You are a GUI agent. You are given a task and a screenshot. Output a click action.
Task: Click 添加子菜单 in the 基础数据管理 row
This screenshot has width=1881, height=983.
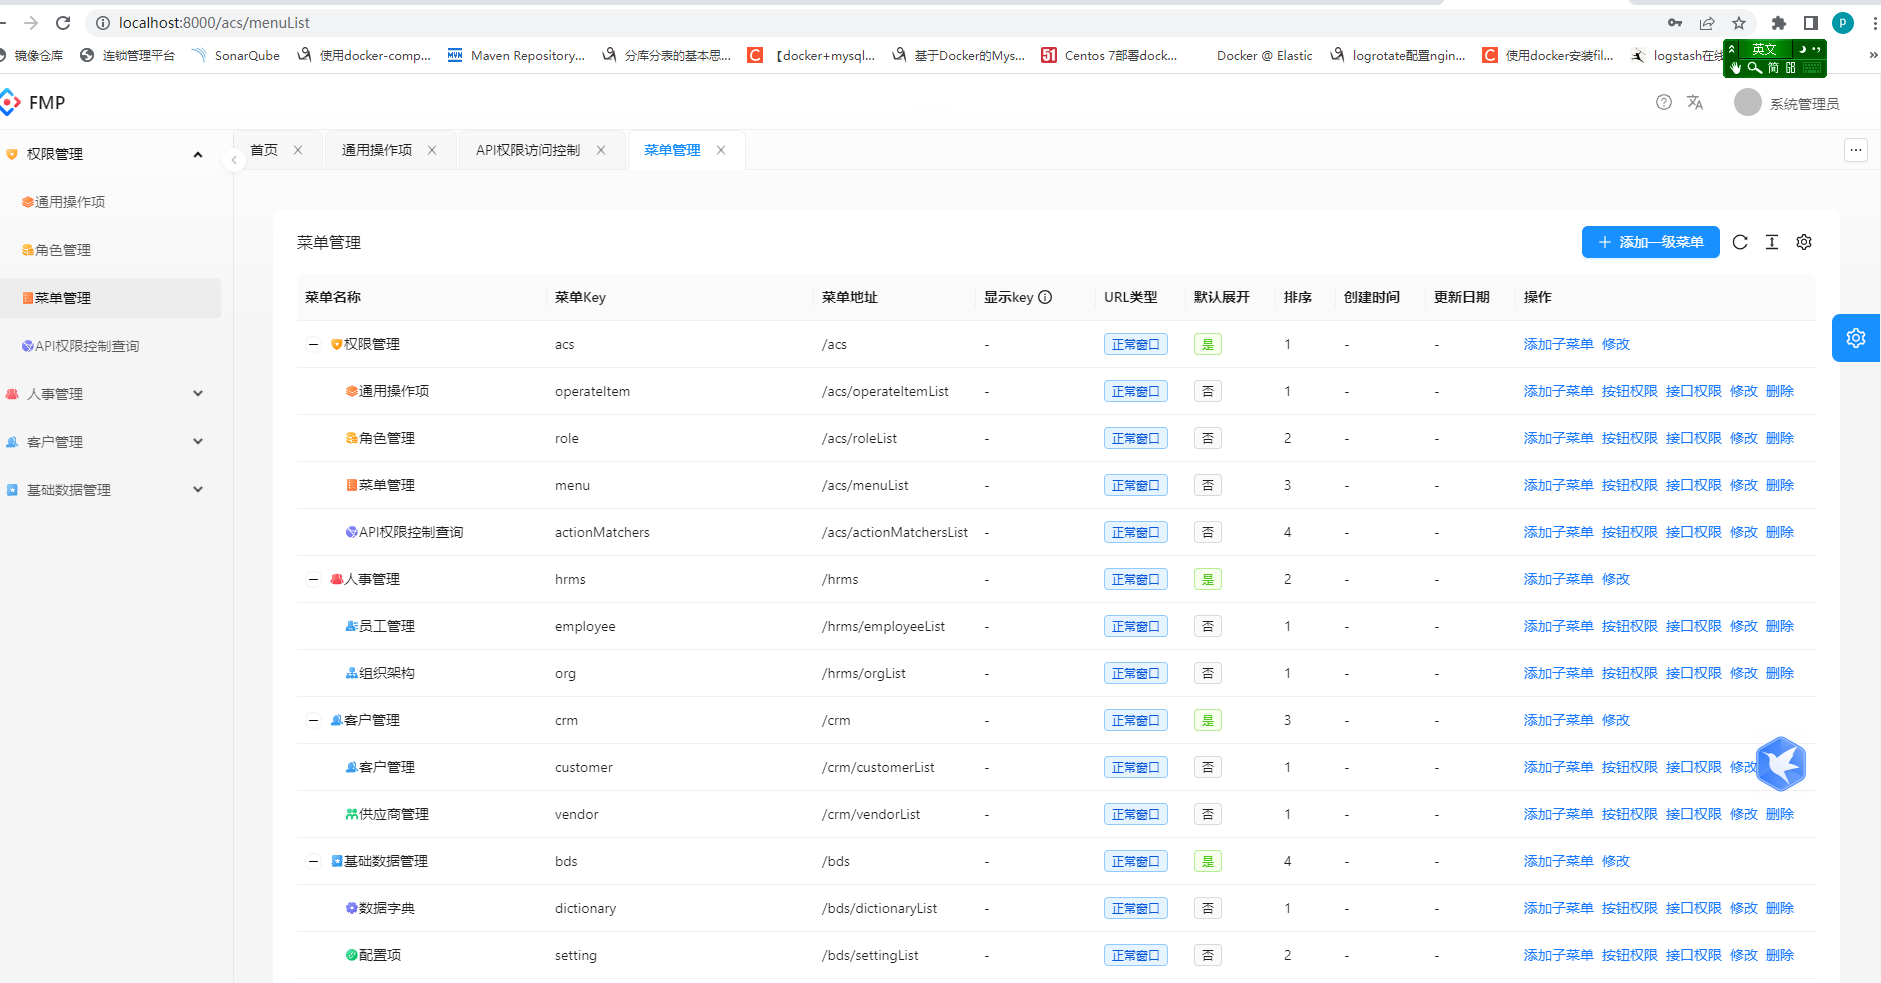coord(1559,861)
